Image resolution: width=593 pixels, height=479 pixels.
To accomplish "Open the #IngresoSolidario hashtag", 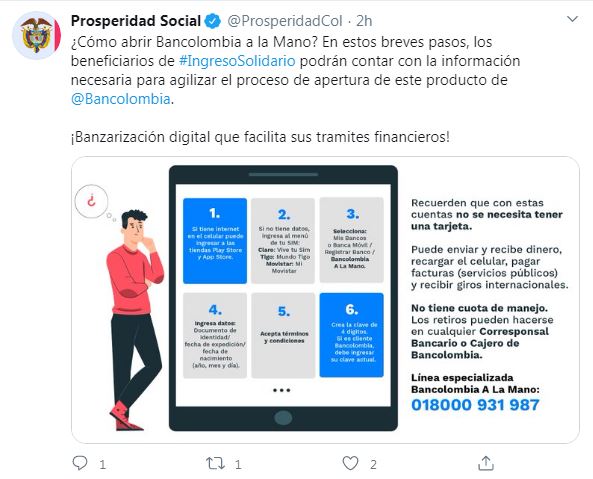I will point(237,61).
